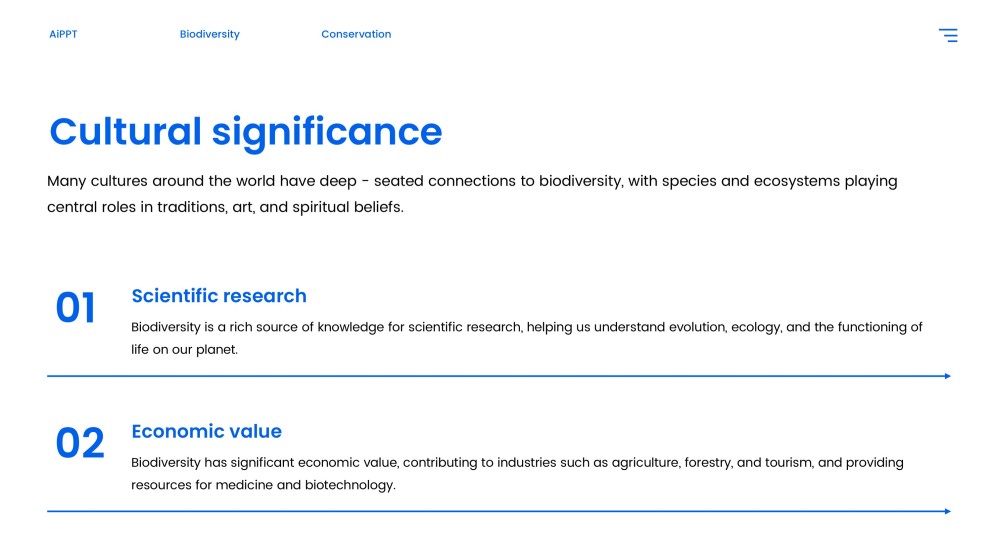This screenshot has height=558, width=993.
Task: Switch to the Conservation navigation item
Action: (356, 34)
